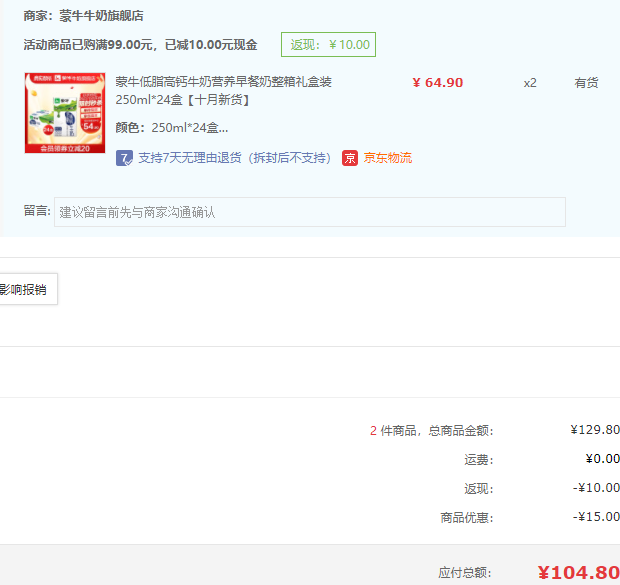The image size is (620, 585).
Task: Click the 运费 label
Action: 479,460
